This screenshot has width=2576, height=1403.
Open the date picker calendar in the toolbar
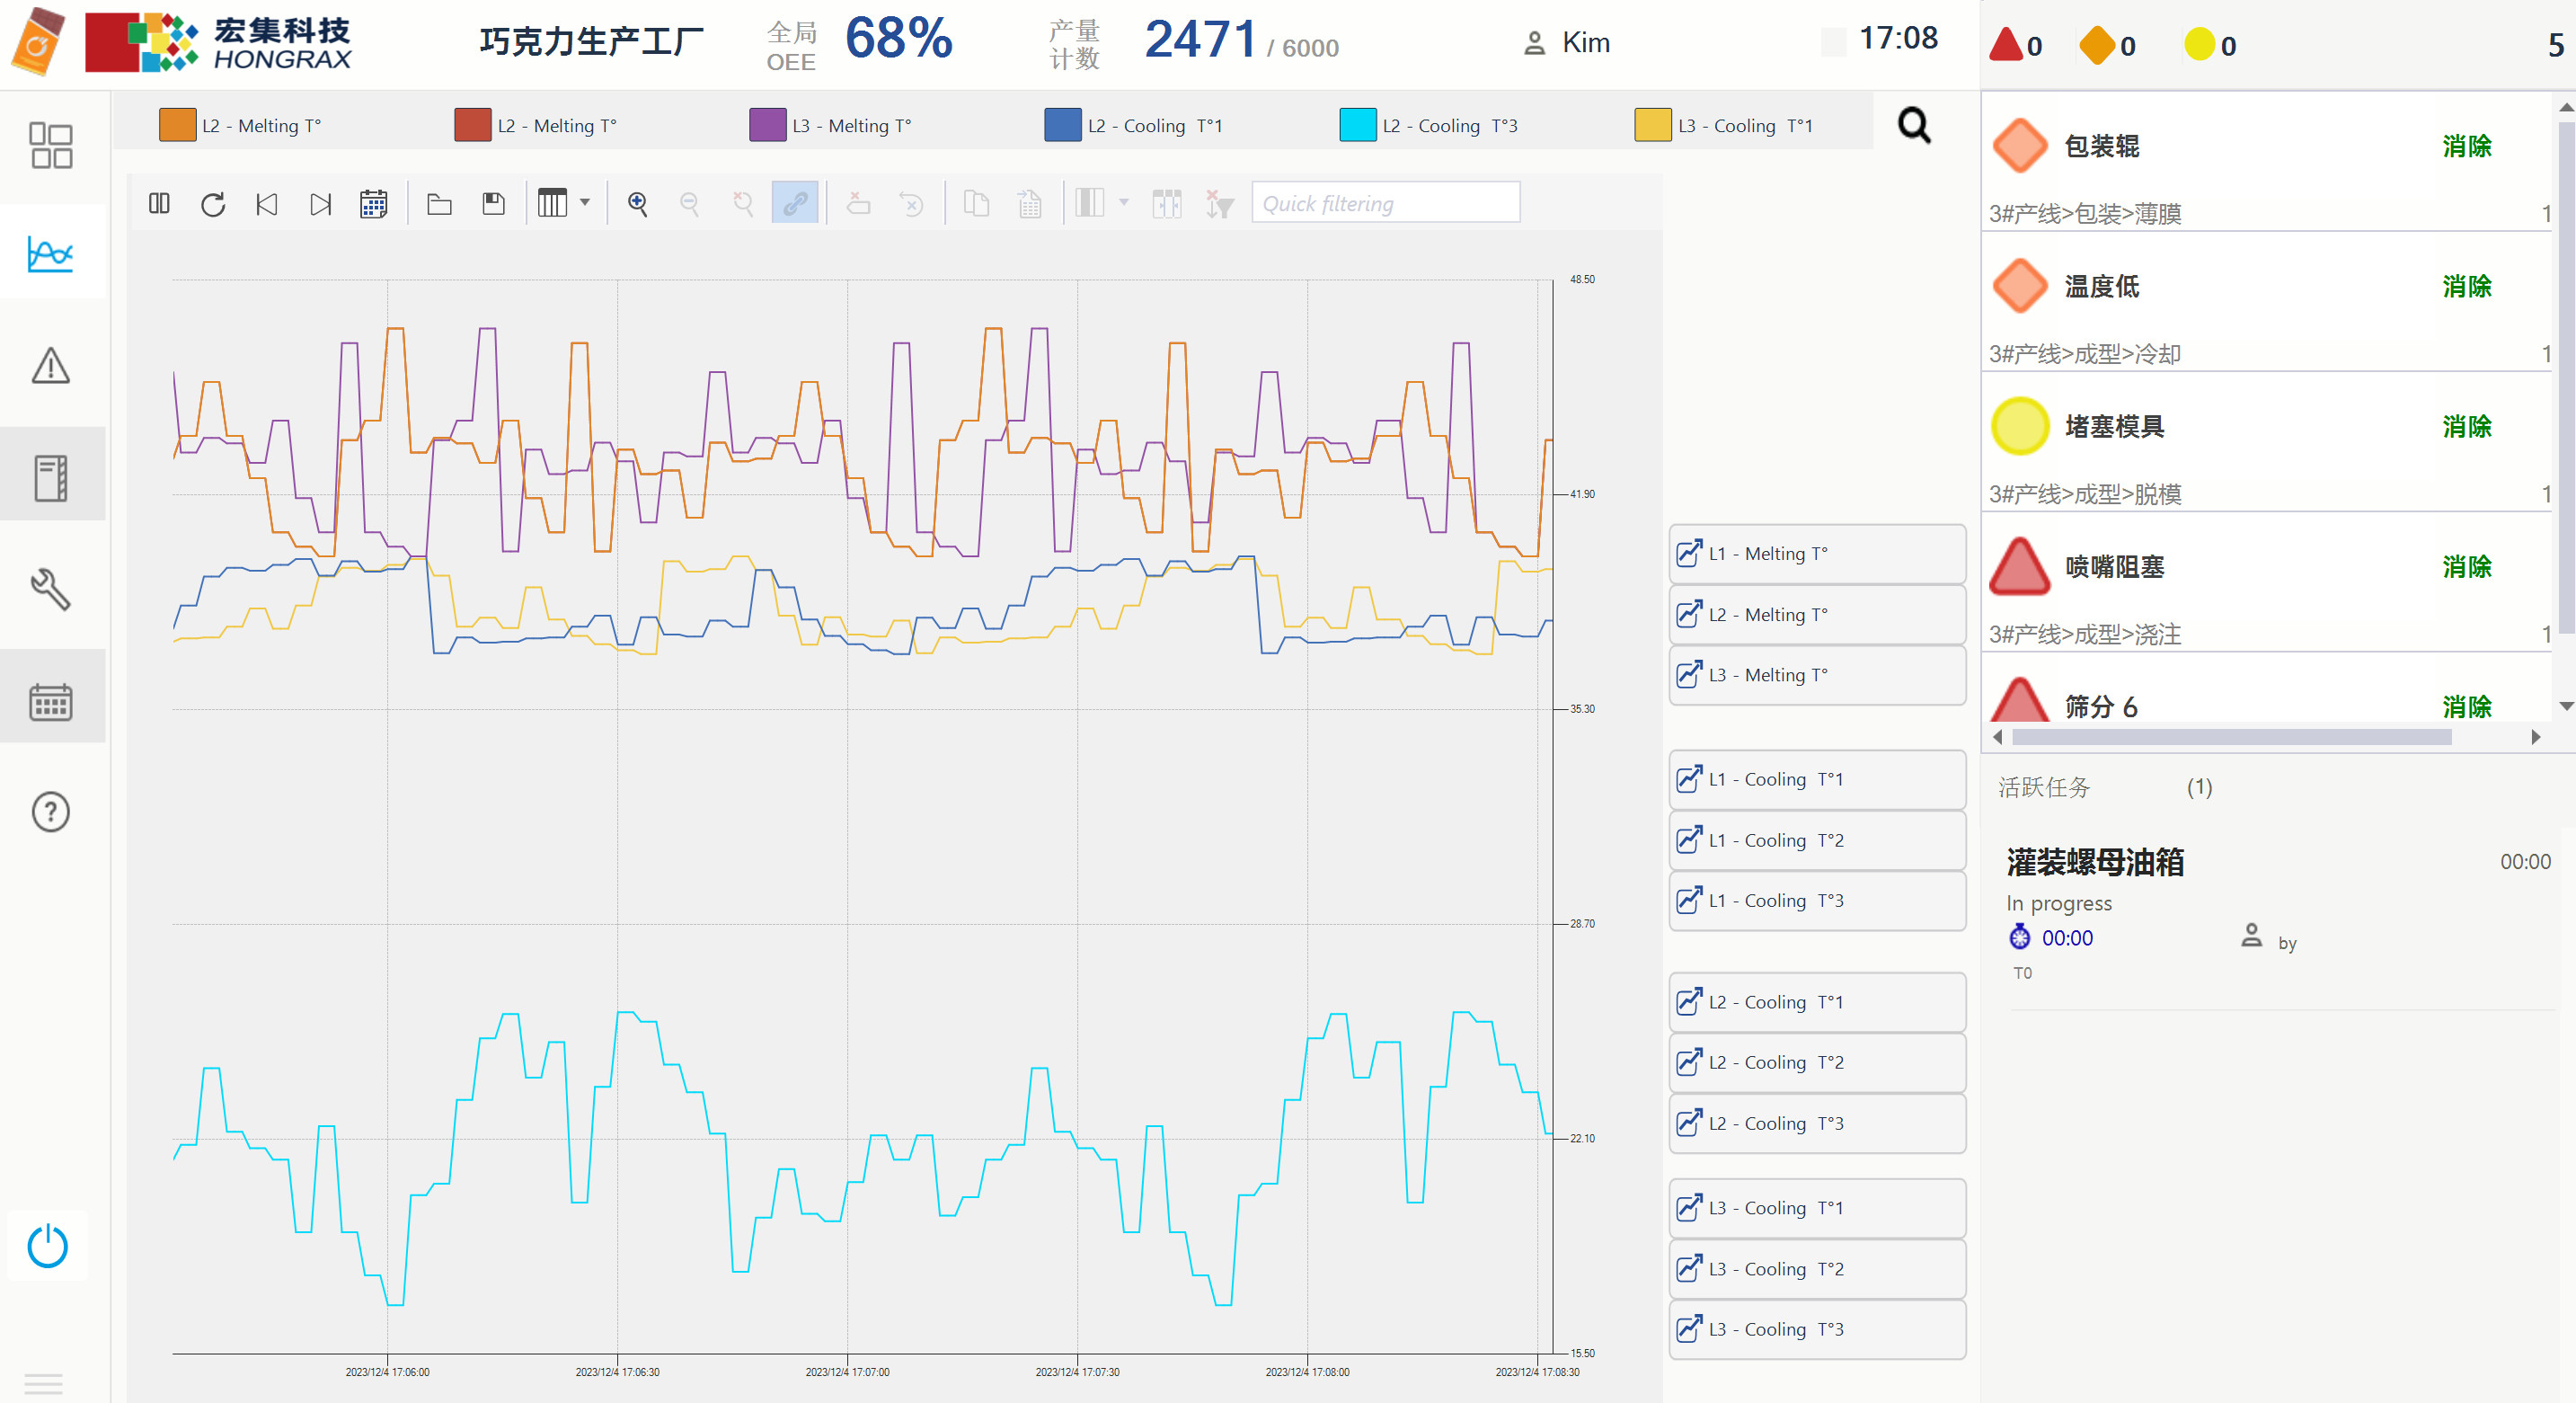coord(374,204)
